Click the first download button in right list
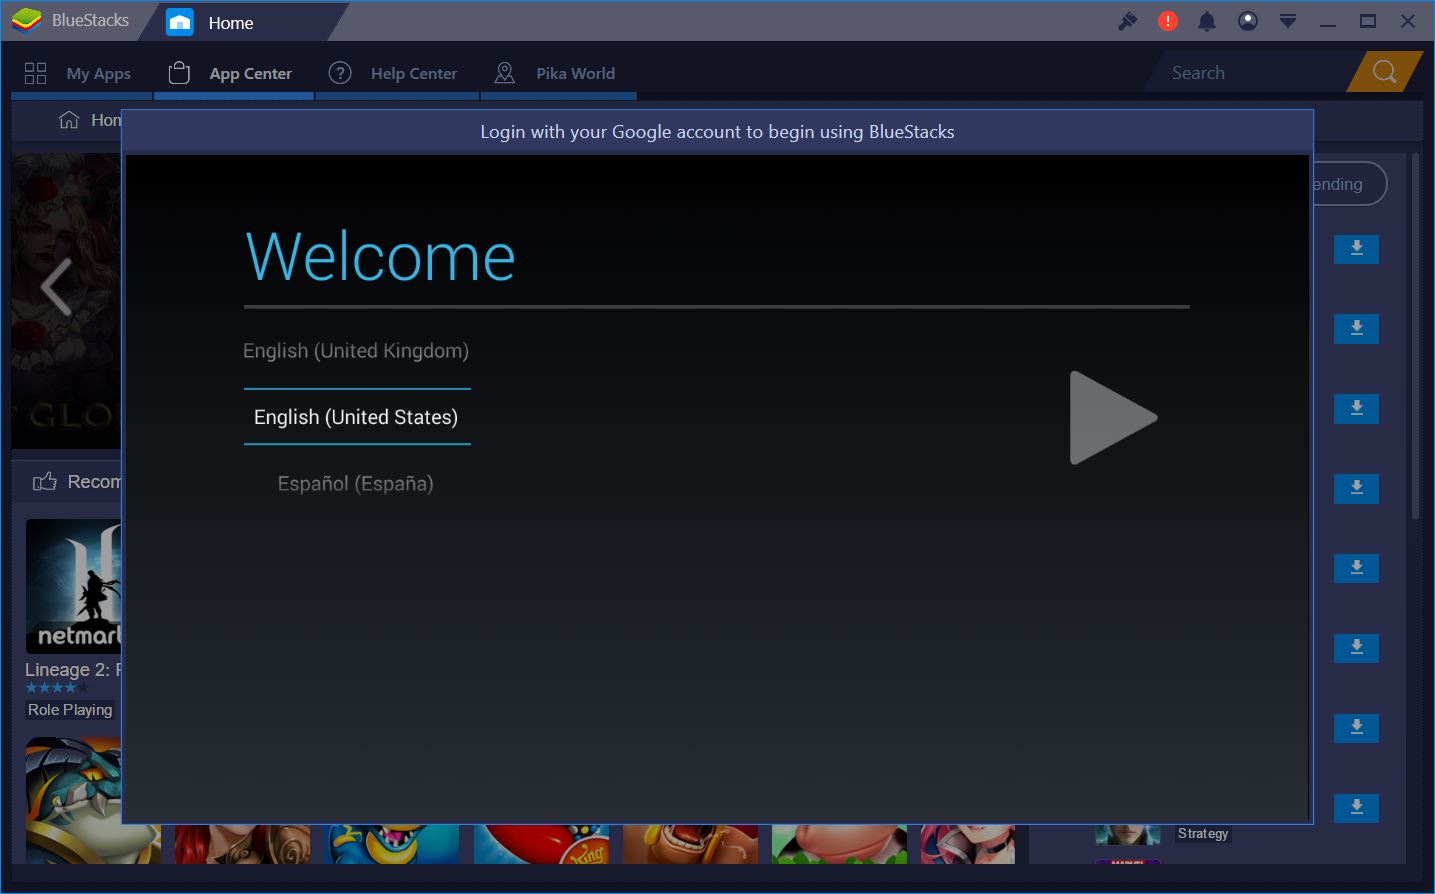 1357,249
